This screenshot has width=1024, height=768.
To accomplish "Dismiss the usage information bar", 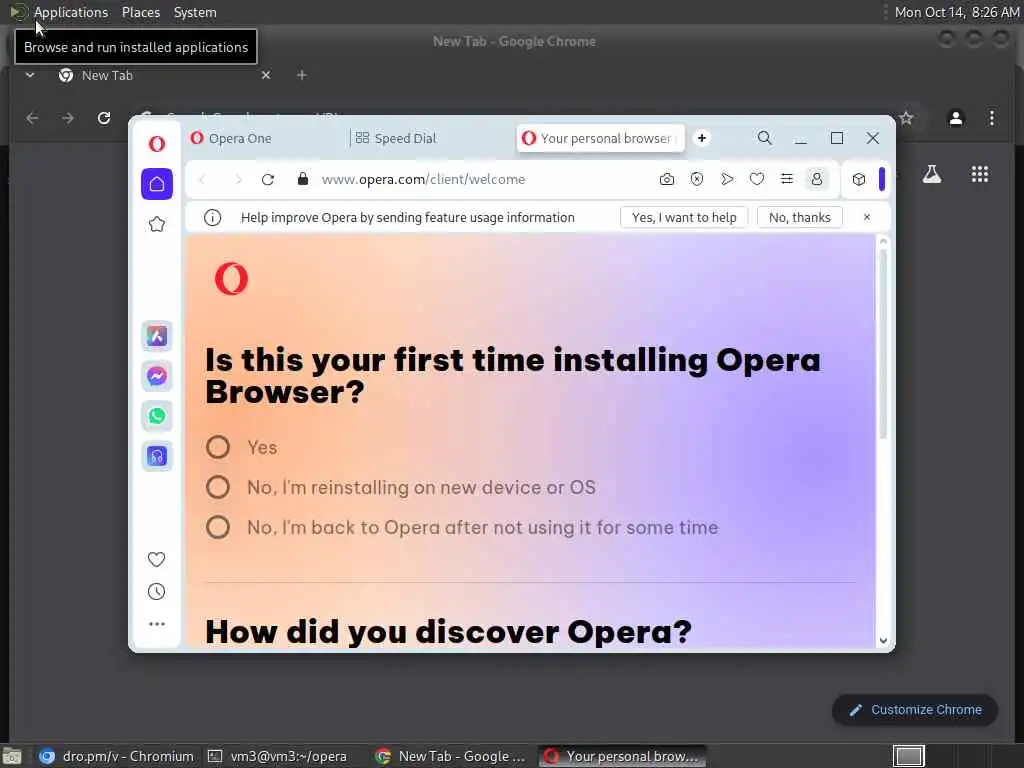I will pyautogui.click(x=867, y=217).
